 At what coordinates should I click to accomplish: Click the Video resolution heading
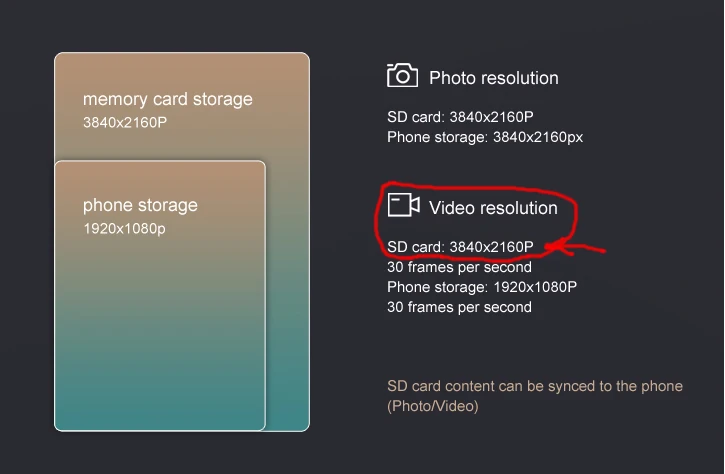click(493, 208)
